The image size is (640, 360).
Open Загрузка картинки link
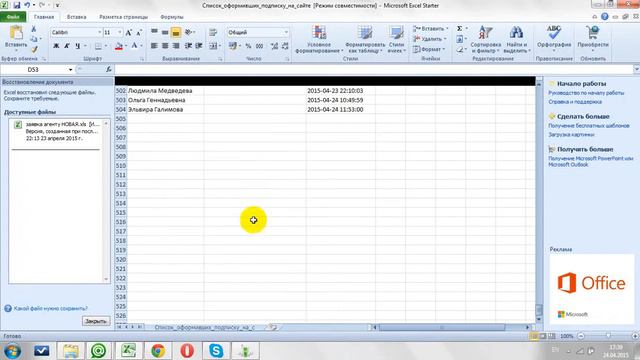coord(571,134)
